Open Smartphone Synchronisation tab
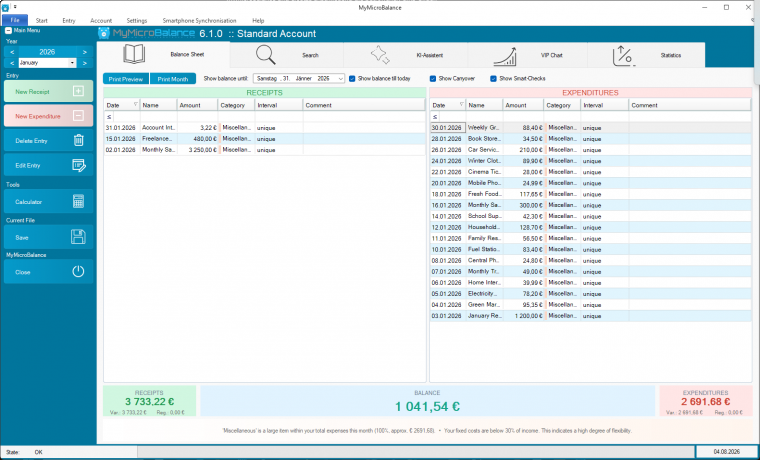The image size is (760, 460). [199, 20]
